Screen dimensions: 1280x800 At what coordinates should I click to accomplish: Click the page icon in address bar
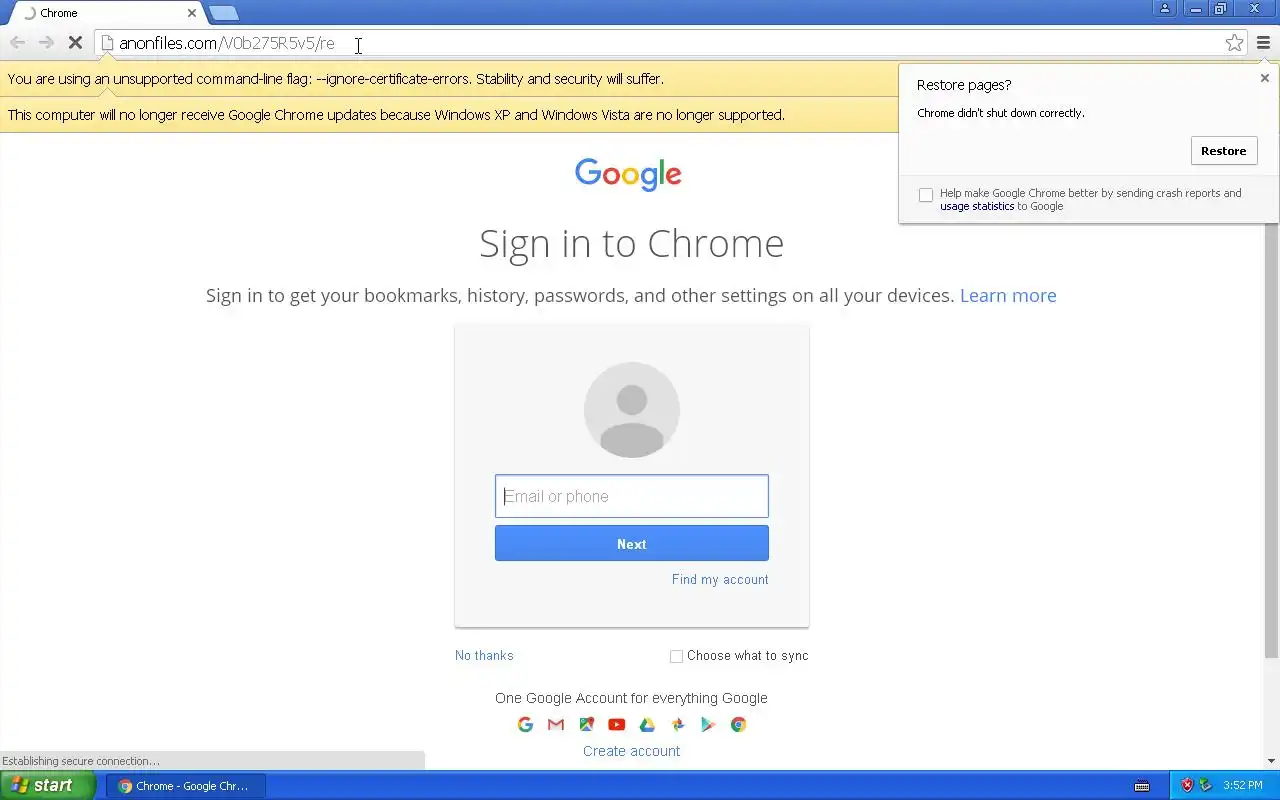click(107, 43)
